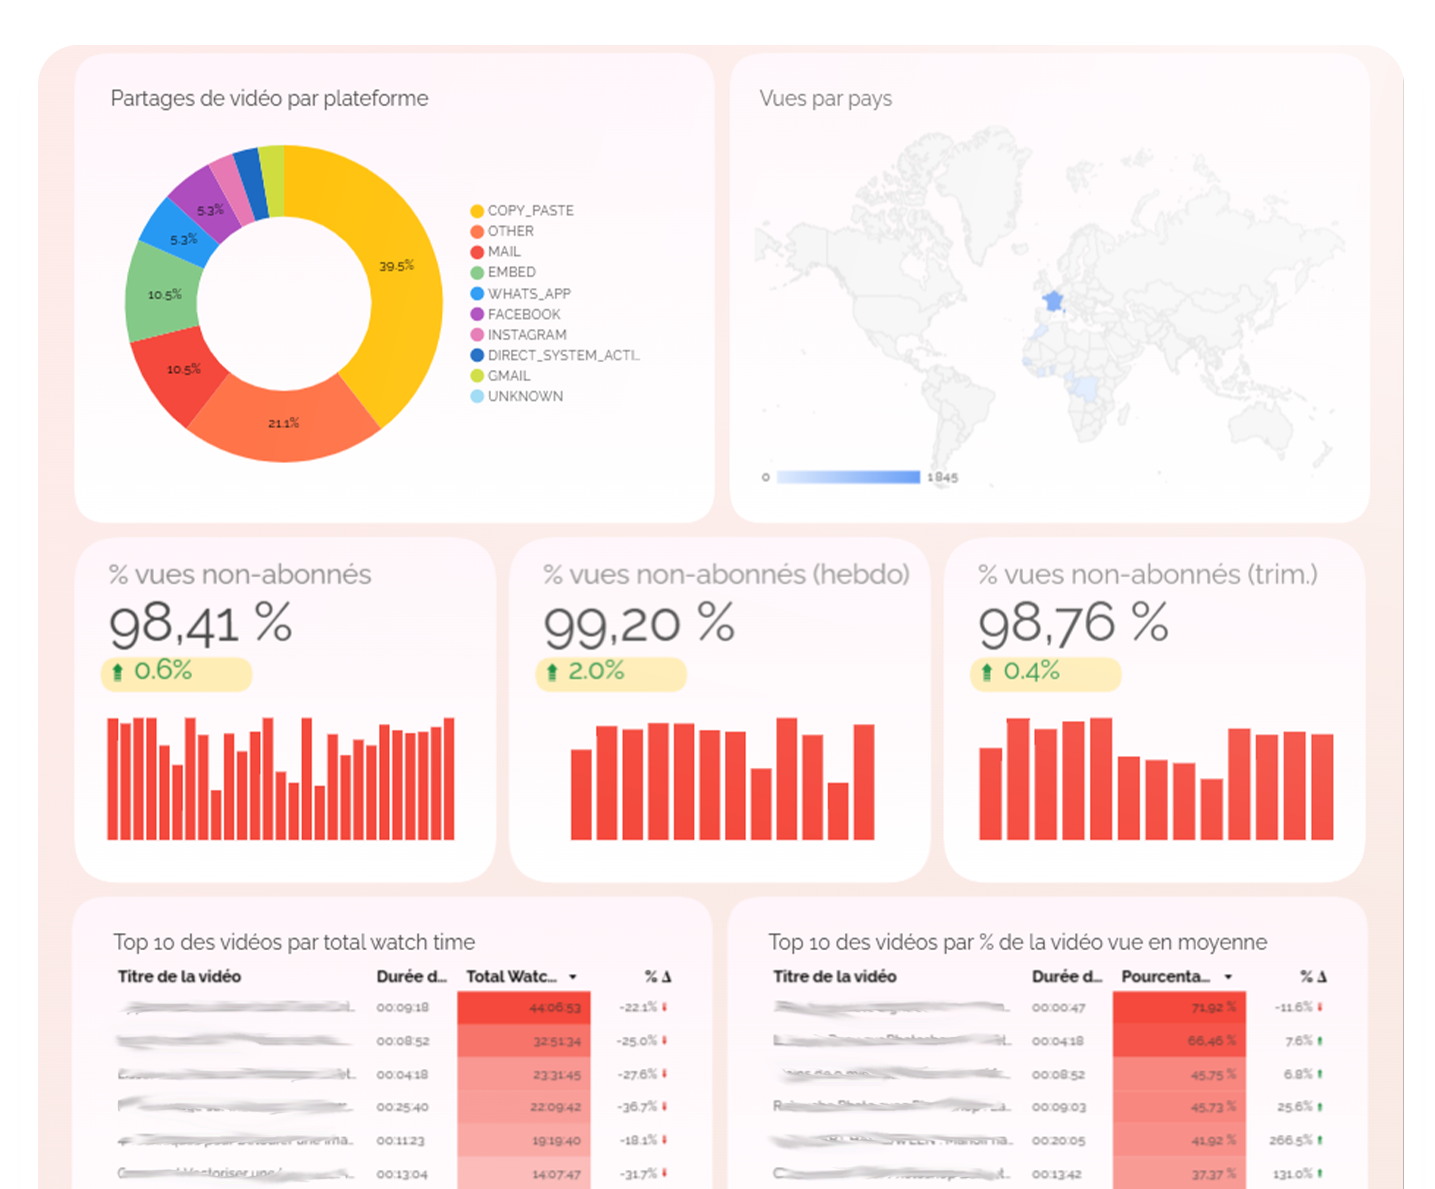The height and width of the screenshot is (1189, 1435).
Task: Click the OTHER legend marker in the donut chart
Action: [x=478, y=231]
